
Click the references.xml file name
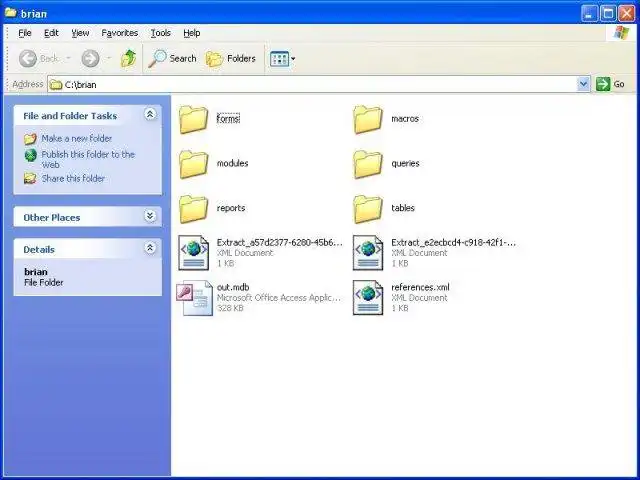[420, 287]
